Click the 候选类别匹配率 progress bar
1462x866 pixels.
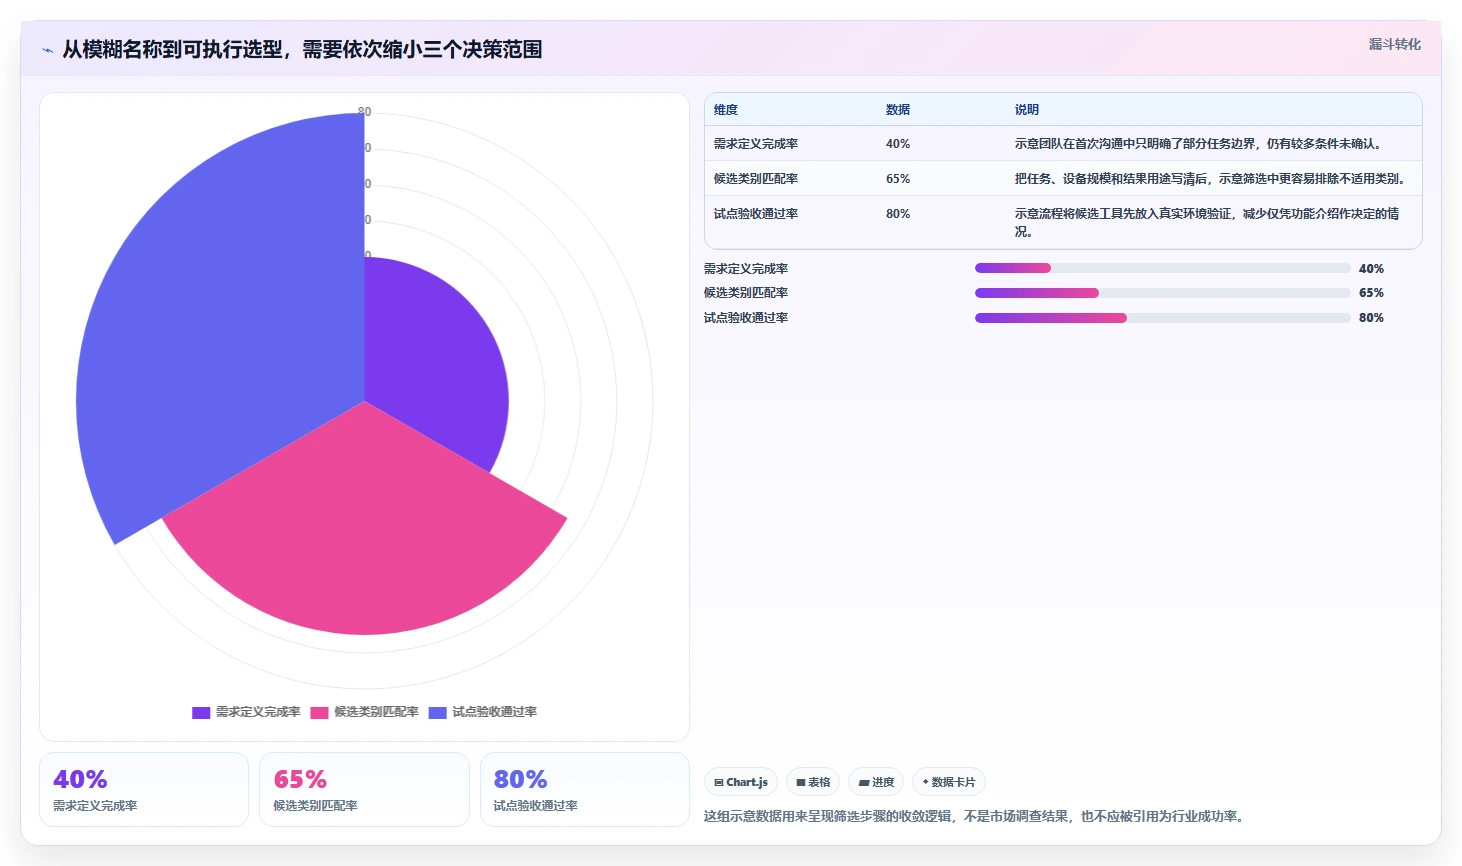(x=1162, y=293)
